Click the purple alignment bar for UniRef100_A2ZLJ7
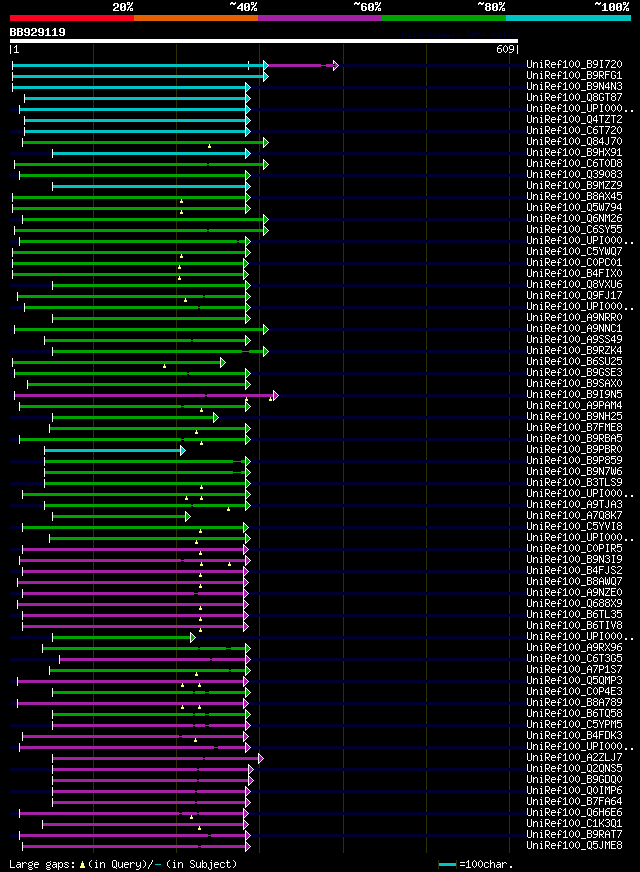 [x=158, y=759]
